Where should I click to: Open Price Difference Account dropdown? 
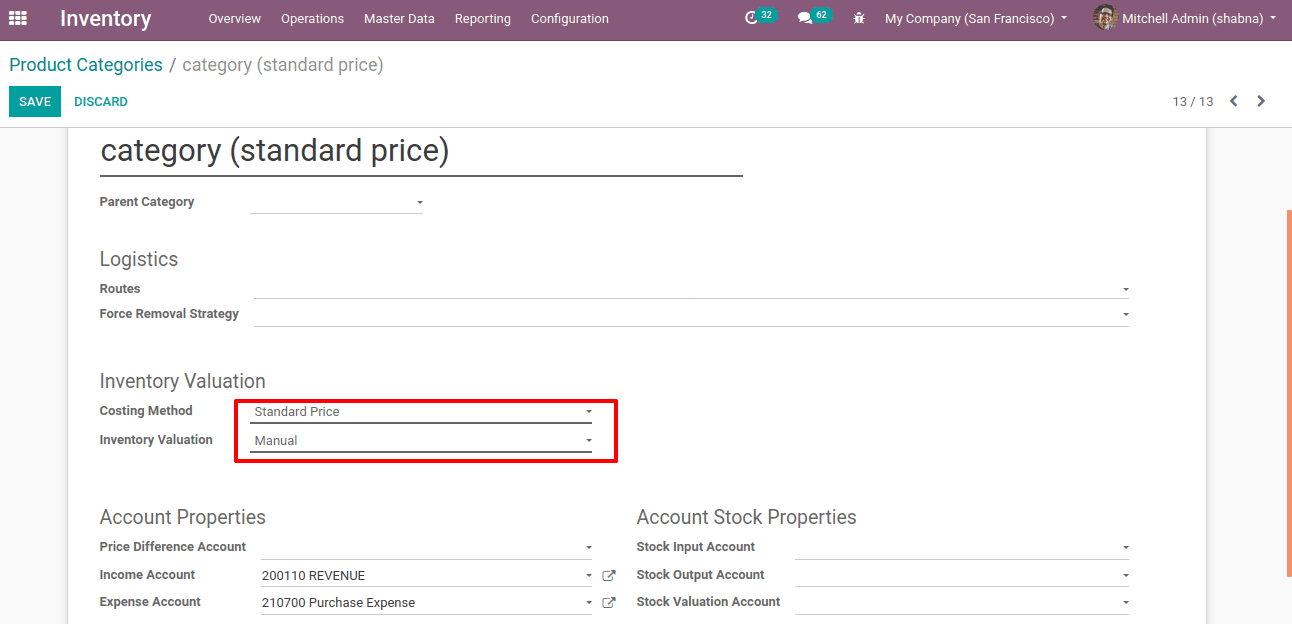tap(426, 547)
